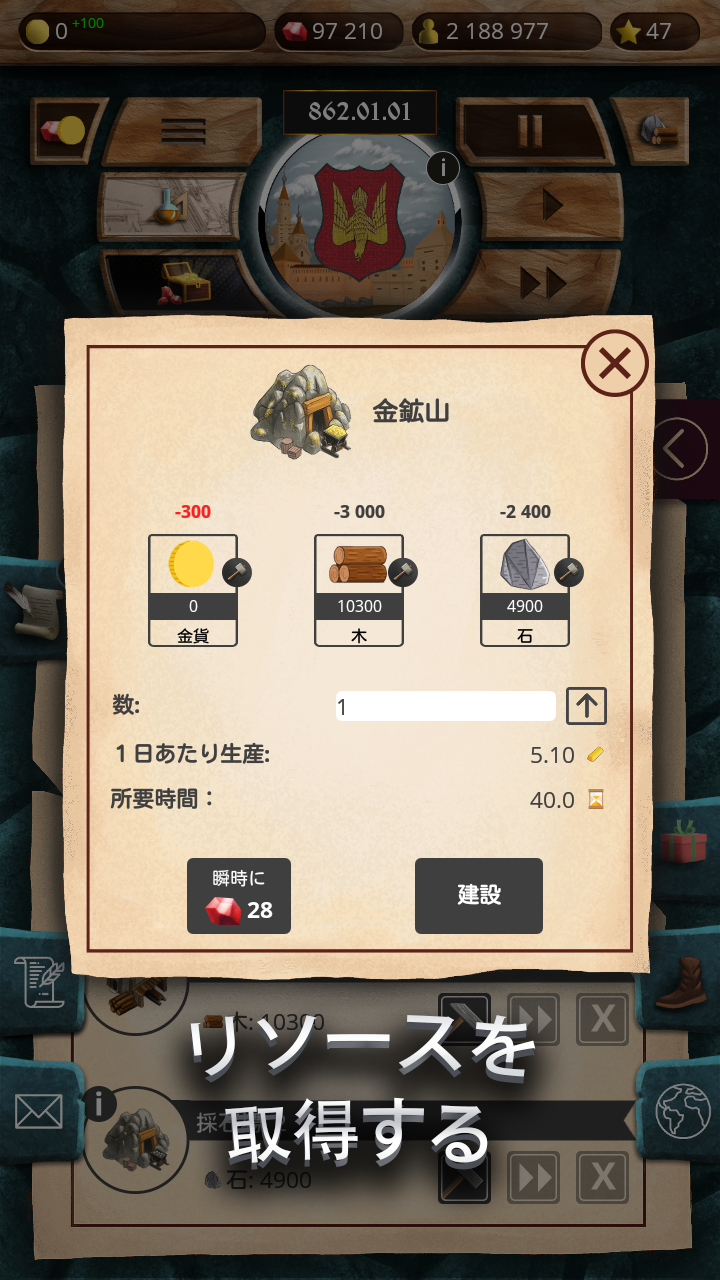Click the hammer icon beside 木 logs
Screen dimensions: 720x1280
pyautogui.click(x=403, y=572)
